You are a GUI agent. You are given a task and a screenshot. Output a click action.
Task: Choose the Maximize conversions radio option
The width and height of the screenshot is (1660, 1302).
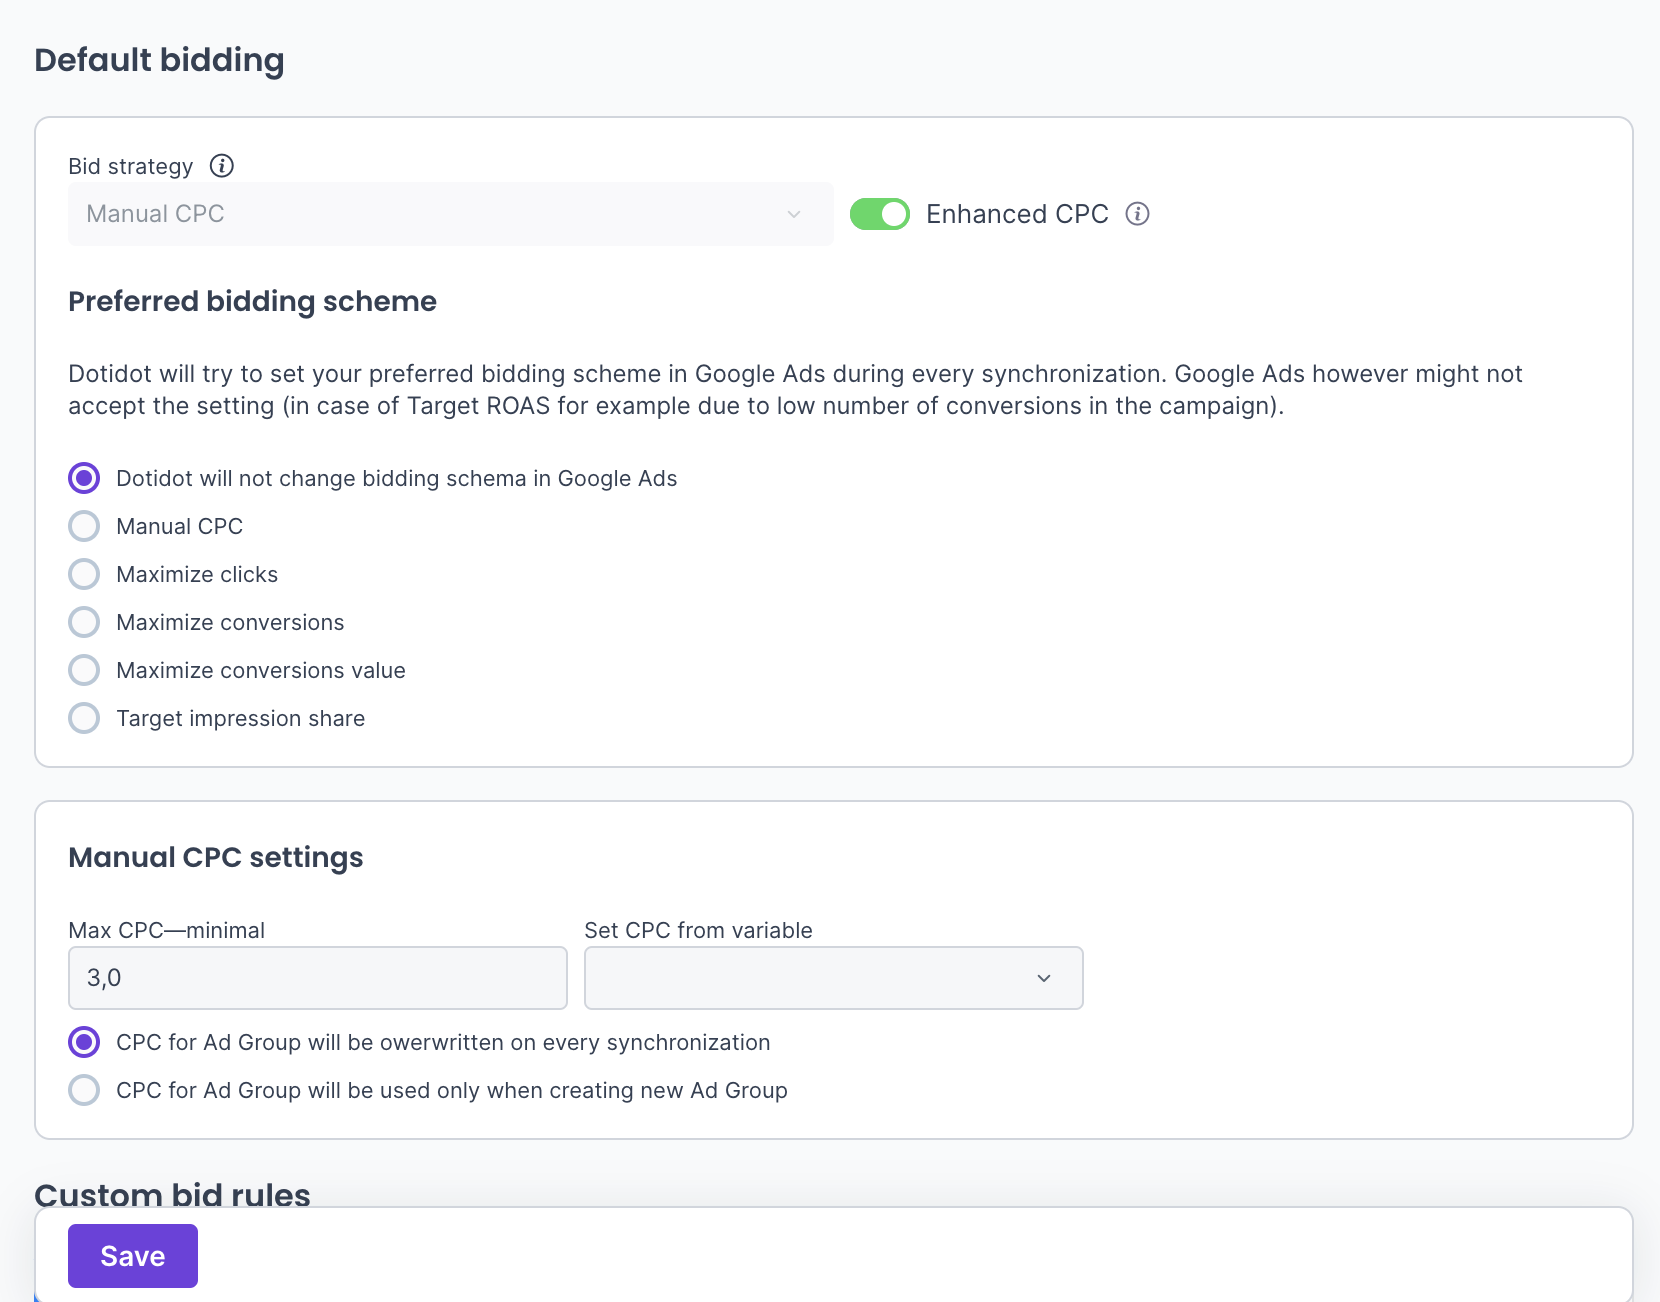point(84,622)
